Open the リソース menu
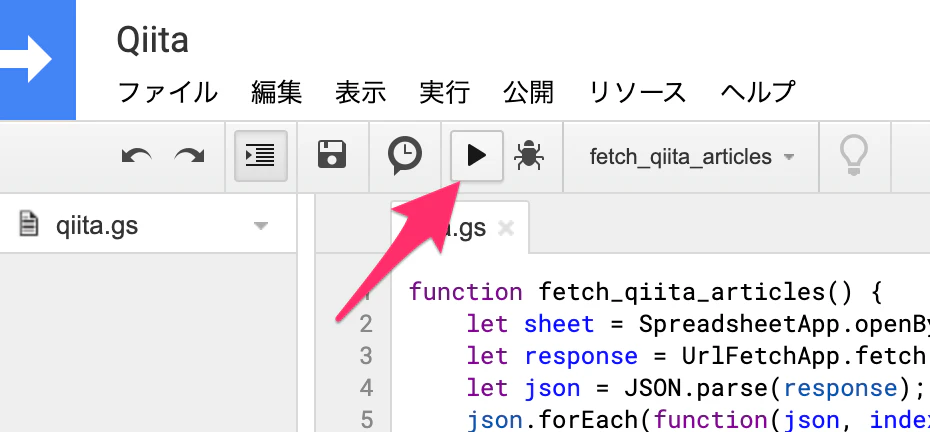 click(638, 93)
